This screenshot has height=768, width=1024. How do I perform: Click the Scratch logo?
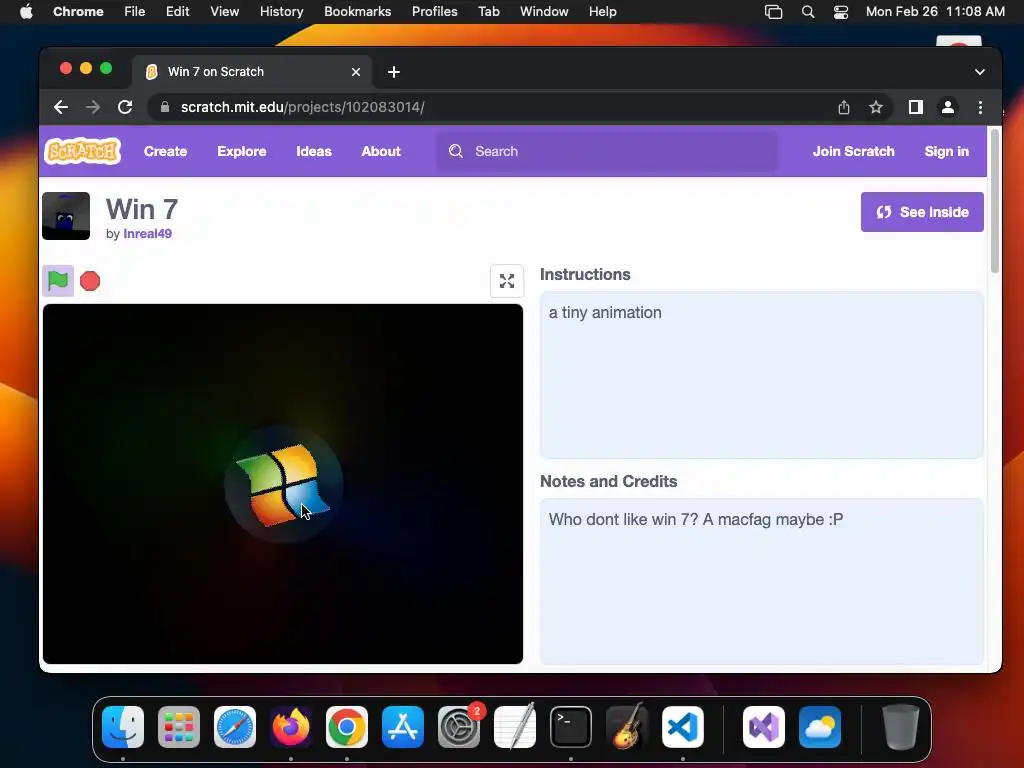83,151
